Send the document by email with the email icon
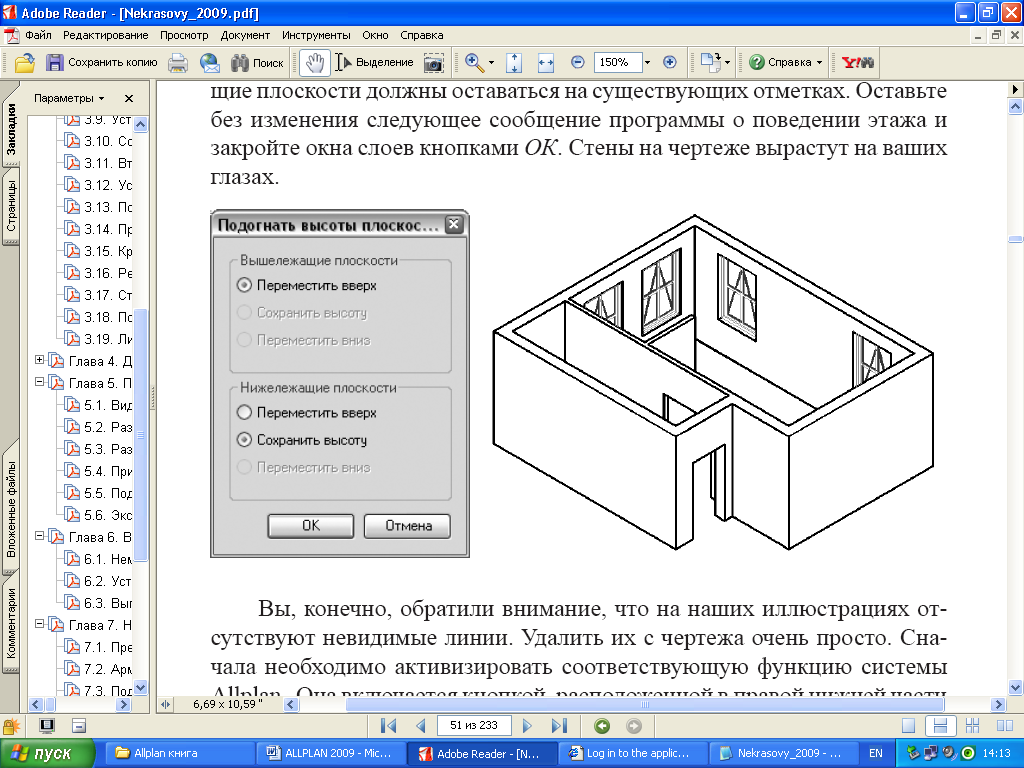The image size is (1024, 768). pyautogui.click(x=210, y=63)
